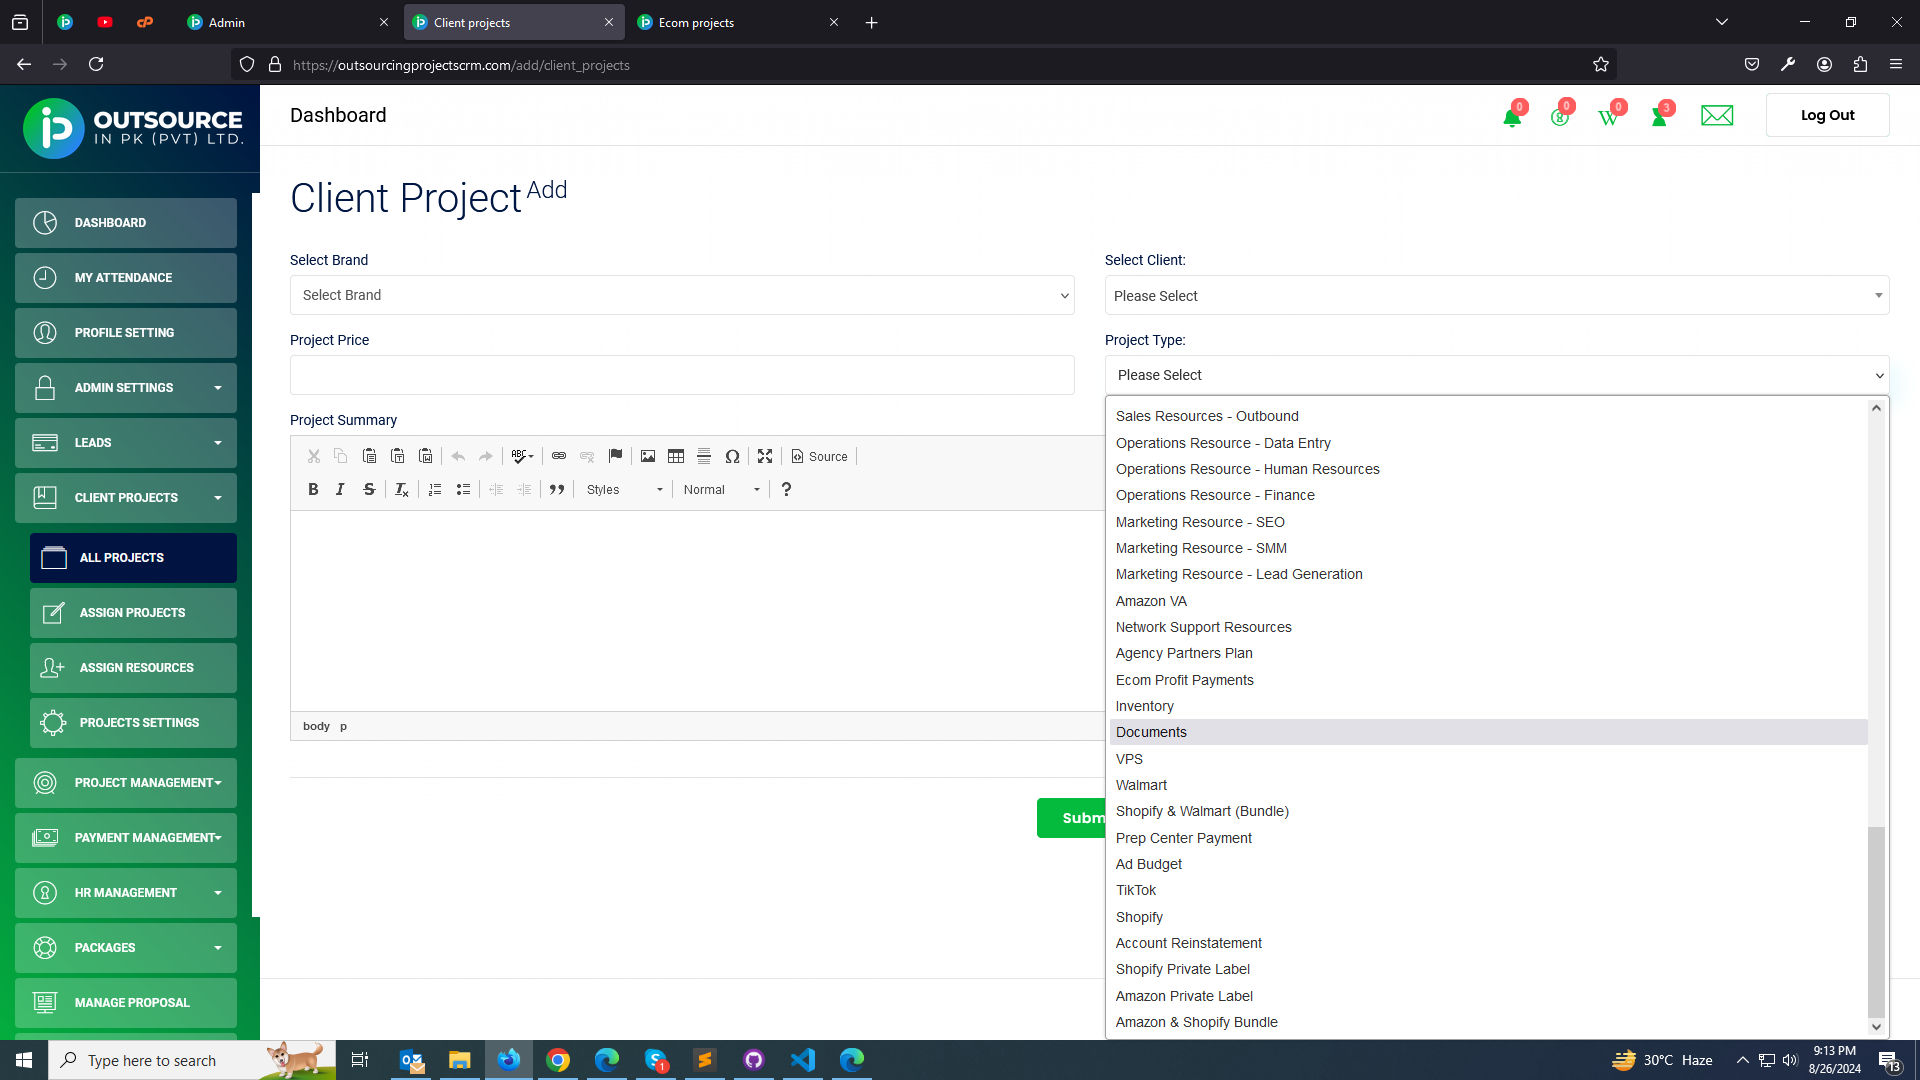Click the About CKEditor question mark
The width and height of the screenshot is (1920, 1080).
coord(786,489)
